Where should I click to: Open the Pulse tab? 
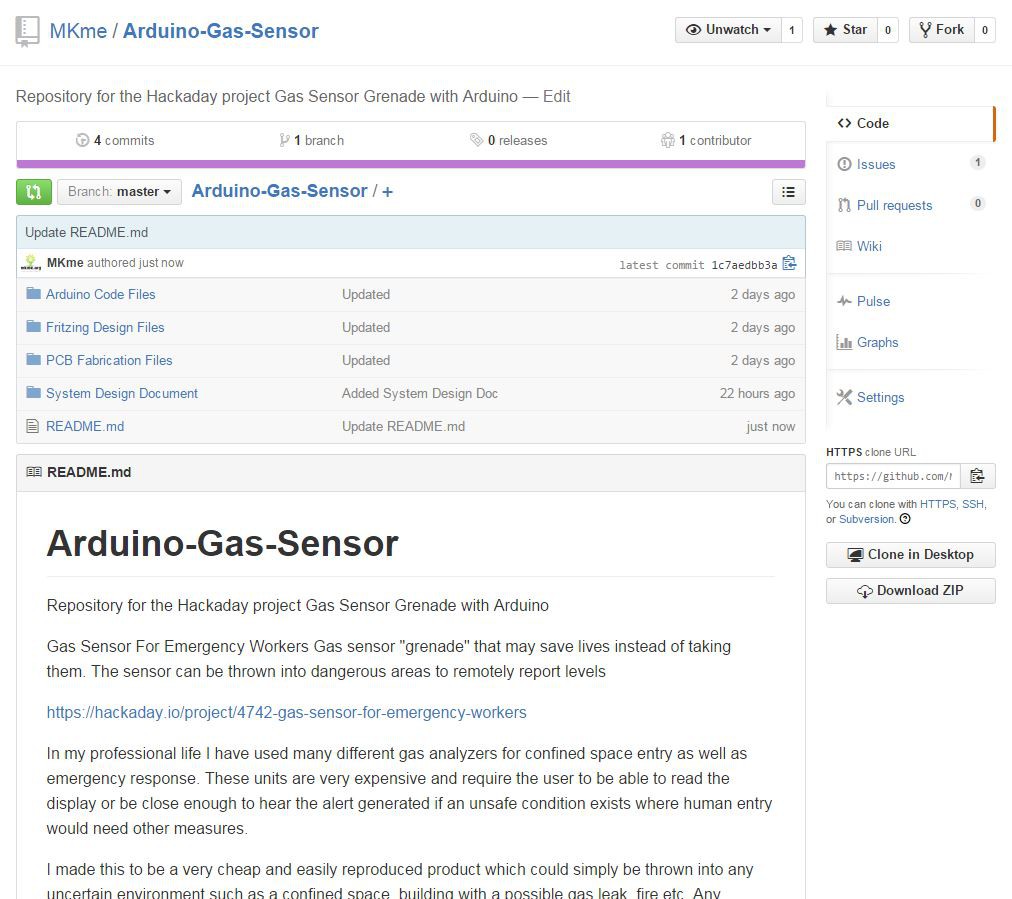coord(873,301)
